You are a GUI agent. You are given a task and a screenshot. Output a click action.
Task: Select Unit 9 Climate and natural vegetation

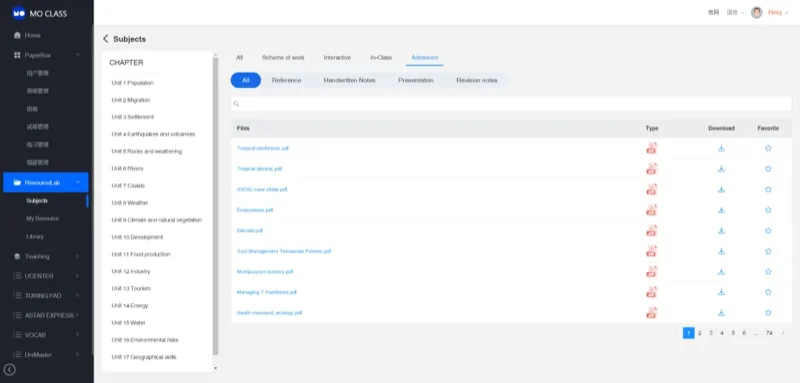click(157, 220)
